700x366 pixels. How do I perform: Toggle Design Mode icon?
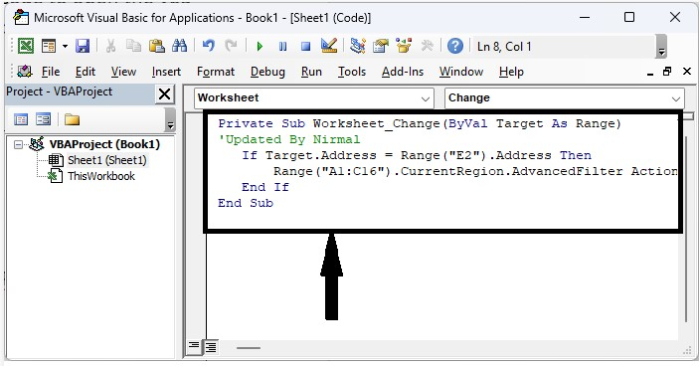[329, 46]
